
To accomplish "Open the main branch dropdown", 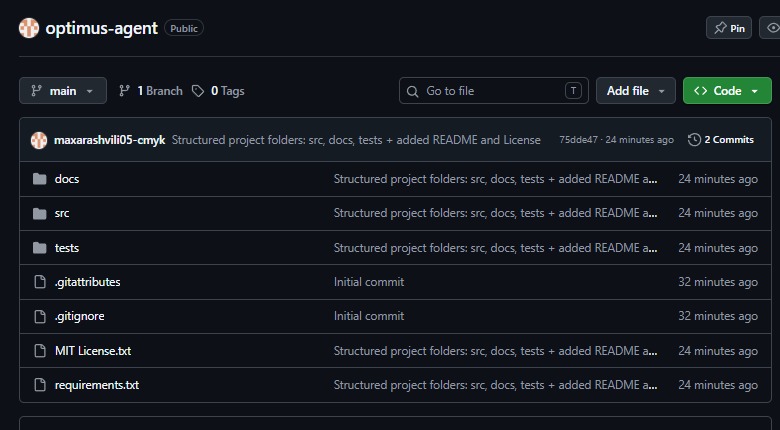I will (x=63, y=91).
